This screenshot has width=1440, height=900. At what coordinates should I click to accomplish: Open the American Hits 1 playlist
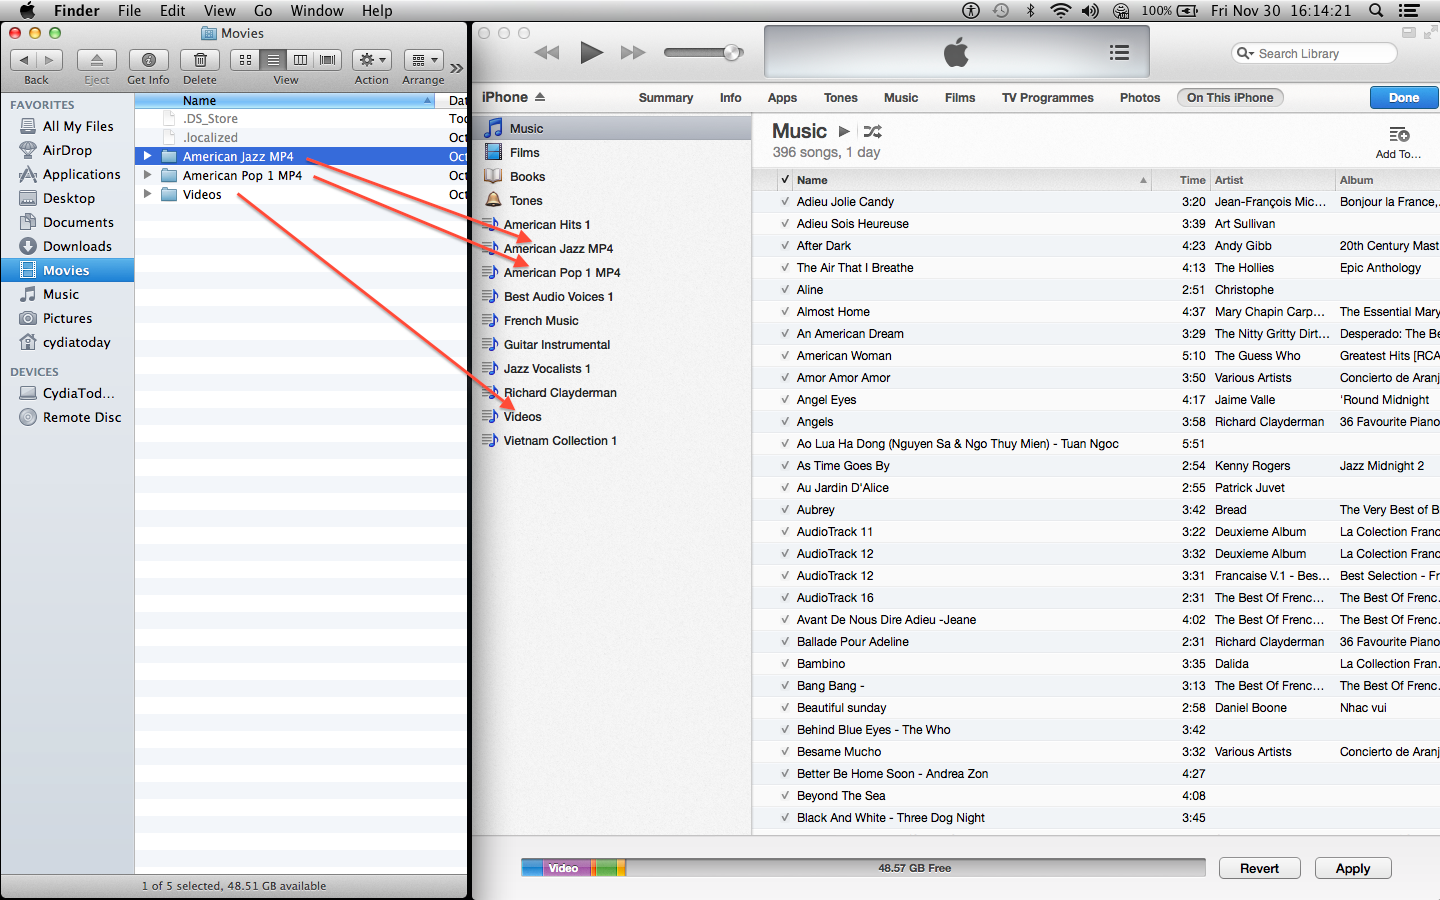coord(546,224)
